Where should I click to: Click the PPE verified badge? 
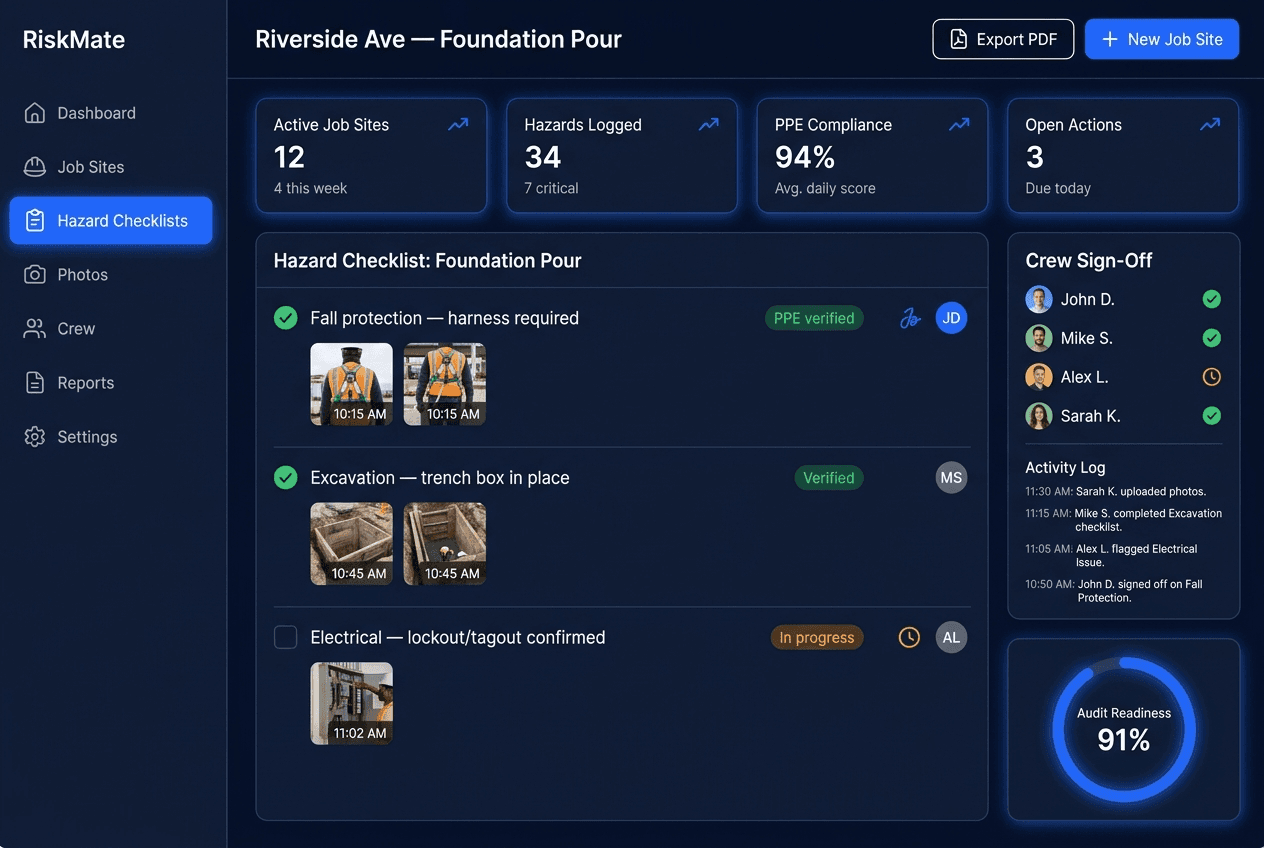click(815, 318)
